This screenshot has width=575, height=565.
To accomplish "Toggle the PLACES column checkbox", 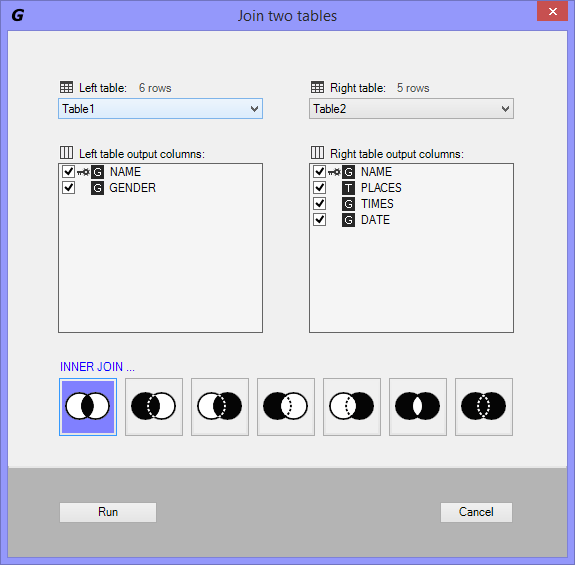I will coord(319,187).
